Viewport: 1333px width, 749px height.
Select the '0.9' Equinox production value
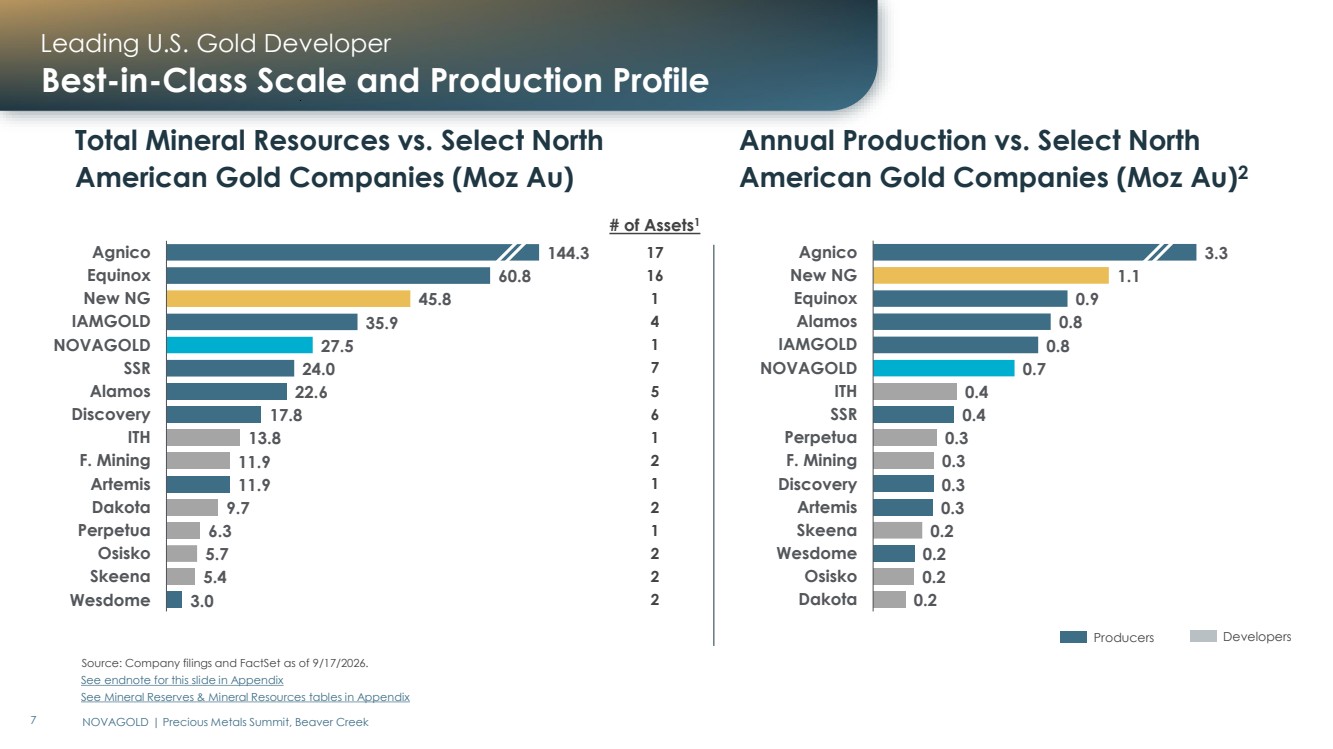(x=1088, y=300)
